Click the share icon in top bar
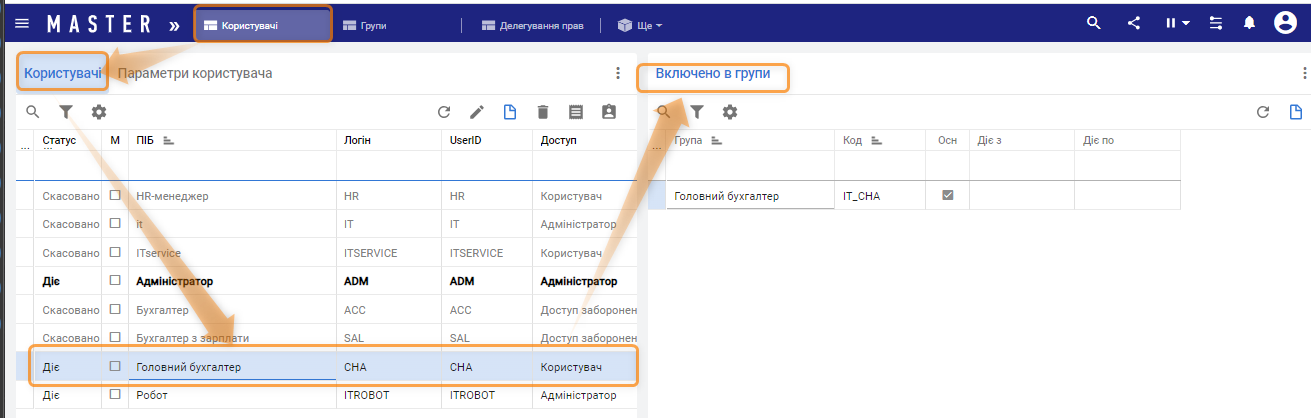This screenshot has width=1312, height=418. [1134, 23]
